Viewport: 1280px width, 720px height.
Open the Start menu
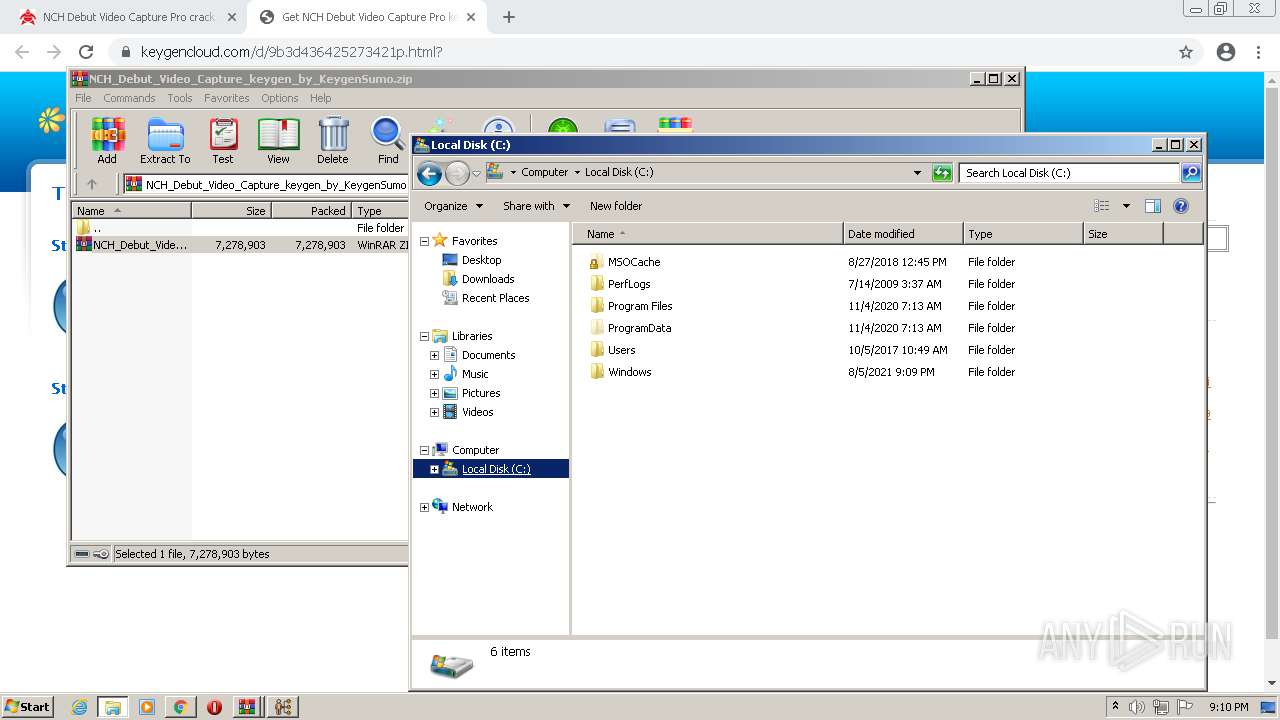[x=27, y=707]
